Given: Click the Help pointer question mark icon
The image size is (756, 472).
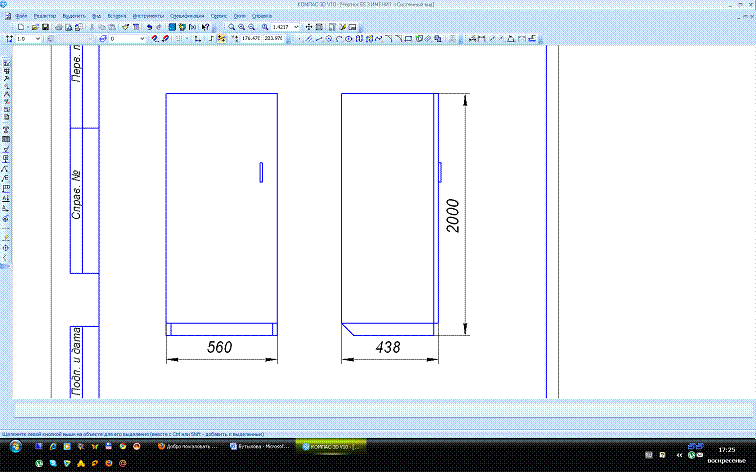Looking at the screenshot, I should tap(205, 26).
